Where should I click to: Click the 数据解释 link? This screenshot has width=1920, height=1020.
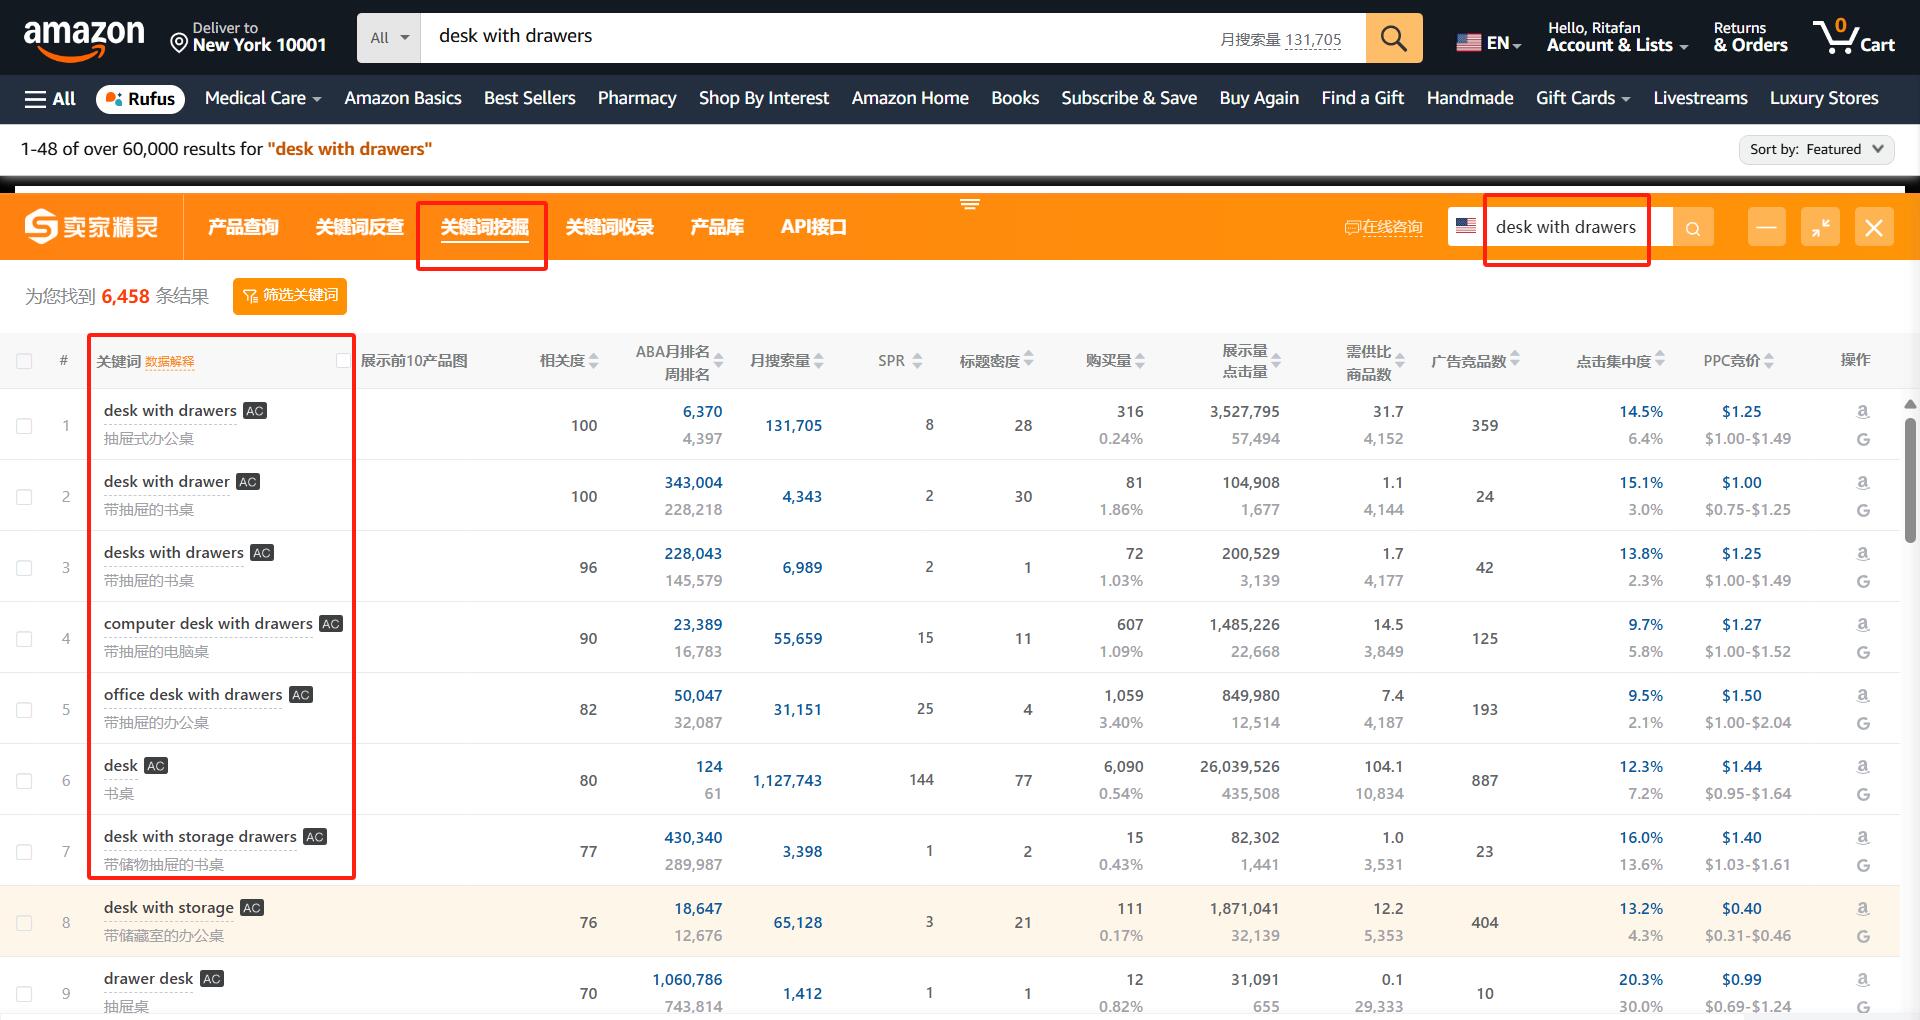[x=170, y=362]
